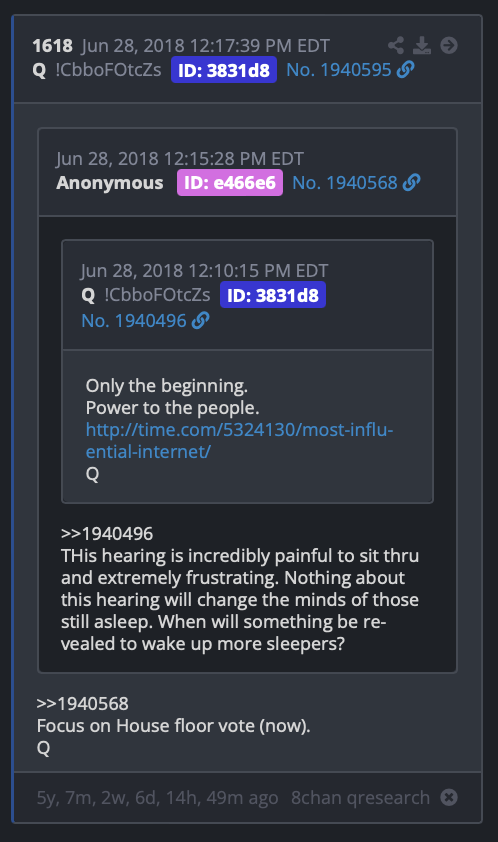Click the pink ID: e466e6 badge
The height and width of the screenshot is (842, 498).
(230, 183)
